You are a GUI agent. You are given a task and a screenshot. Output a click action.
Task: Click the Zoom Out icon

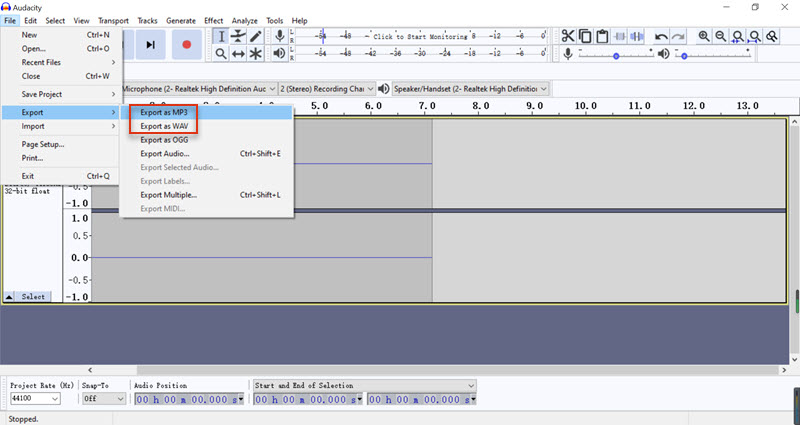pyautogui.click(x=721, y=36)
